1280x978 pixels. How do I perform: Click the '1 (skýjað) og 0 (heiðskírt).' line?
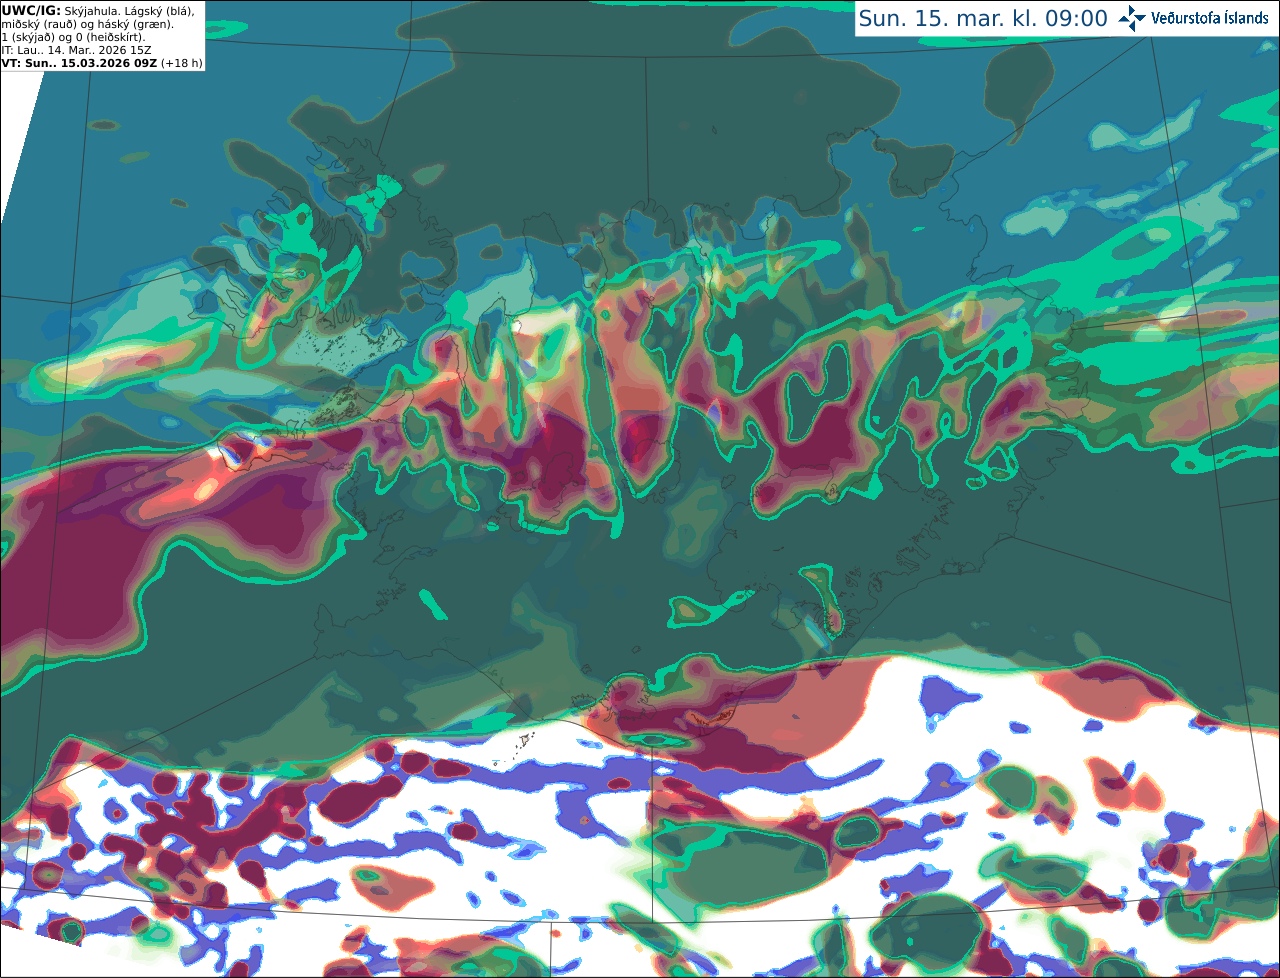(73, 37)
